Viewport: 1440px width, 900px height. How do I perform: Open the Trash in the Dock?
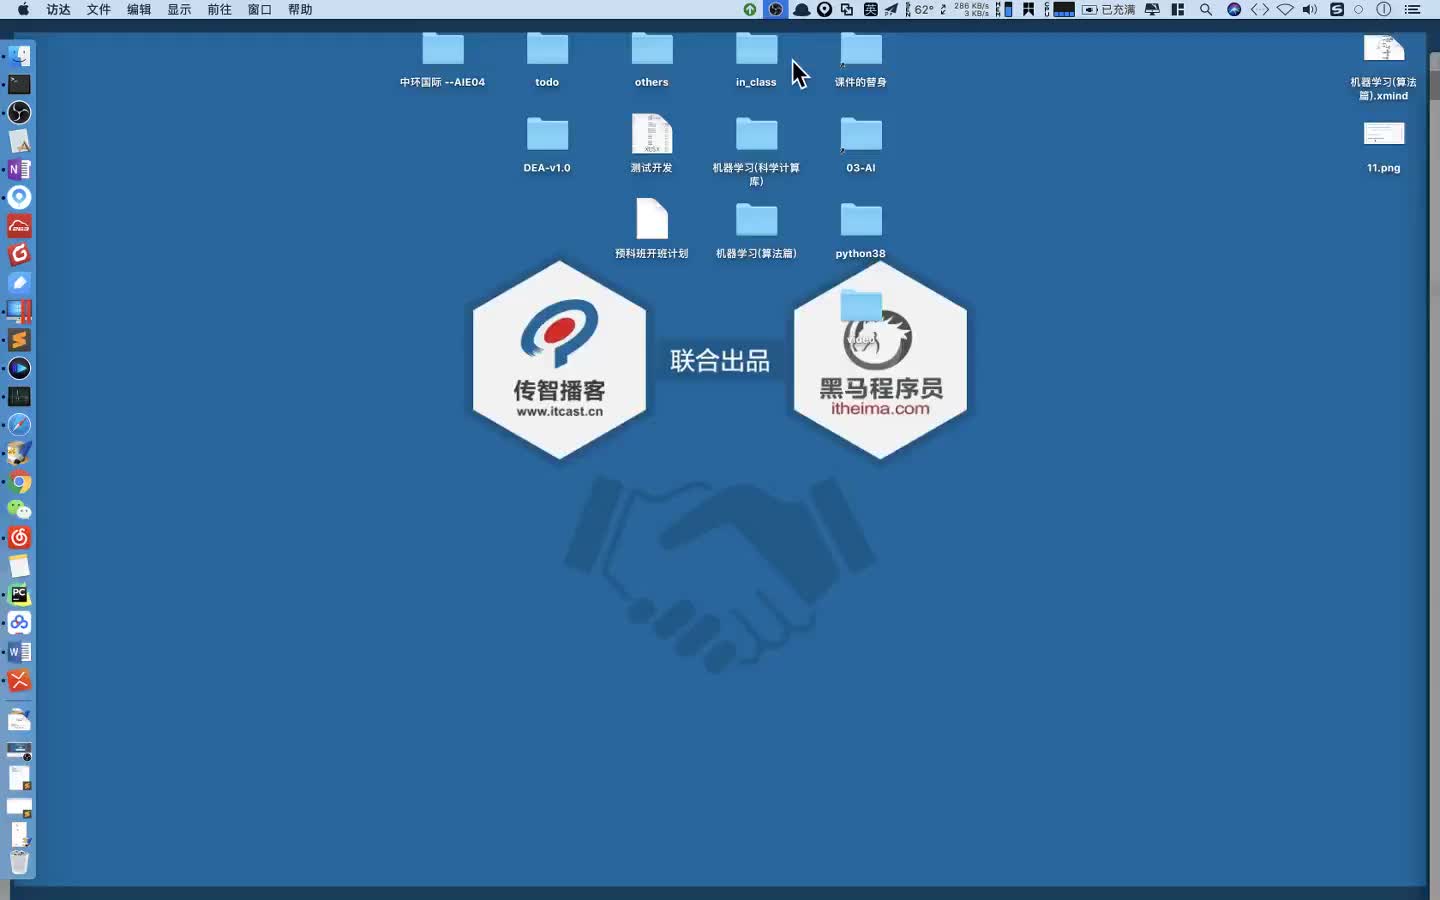tap(19, 862)
